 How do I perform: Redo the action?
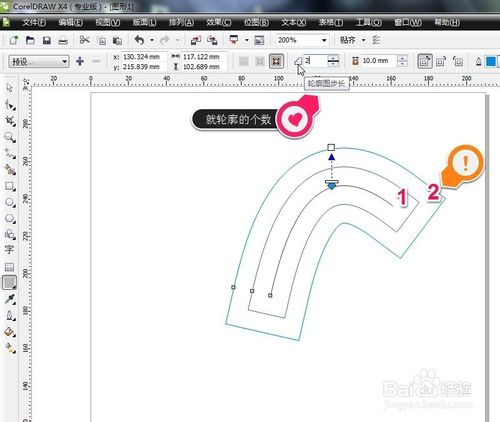tap(164, 40)
